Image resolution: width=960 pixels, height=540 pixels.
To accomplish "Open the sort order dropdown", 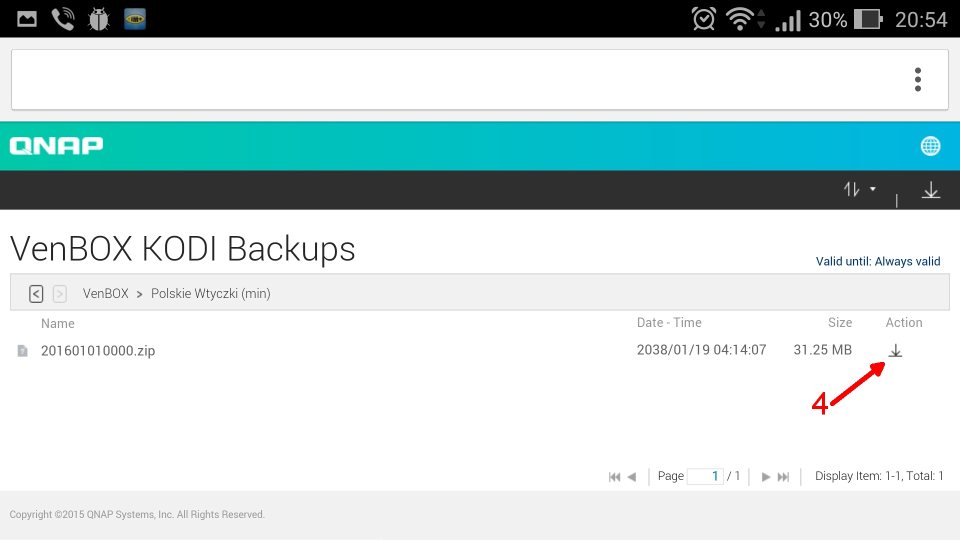I will pos(858,189).
